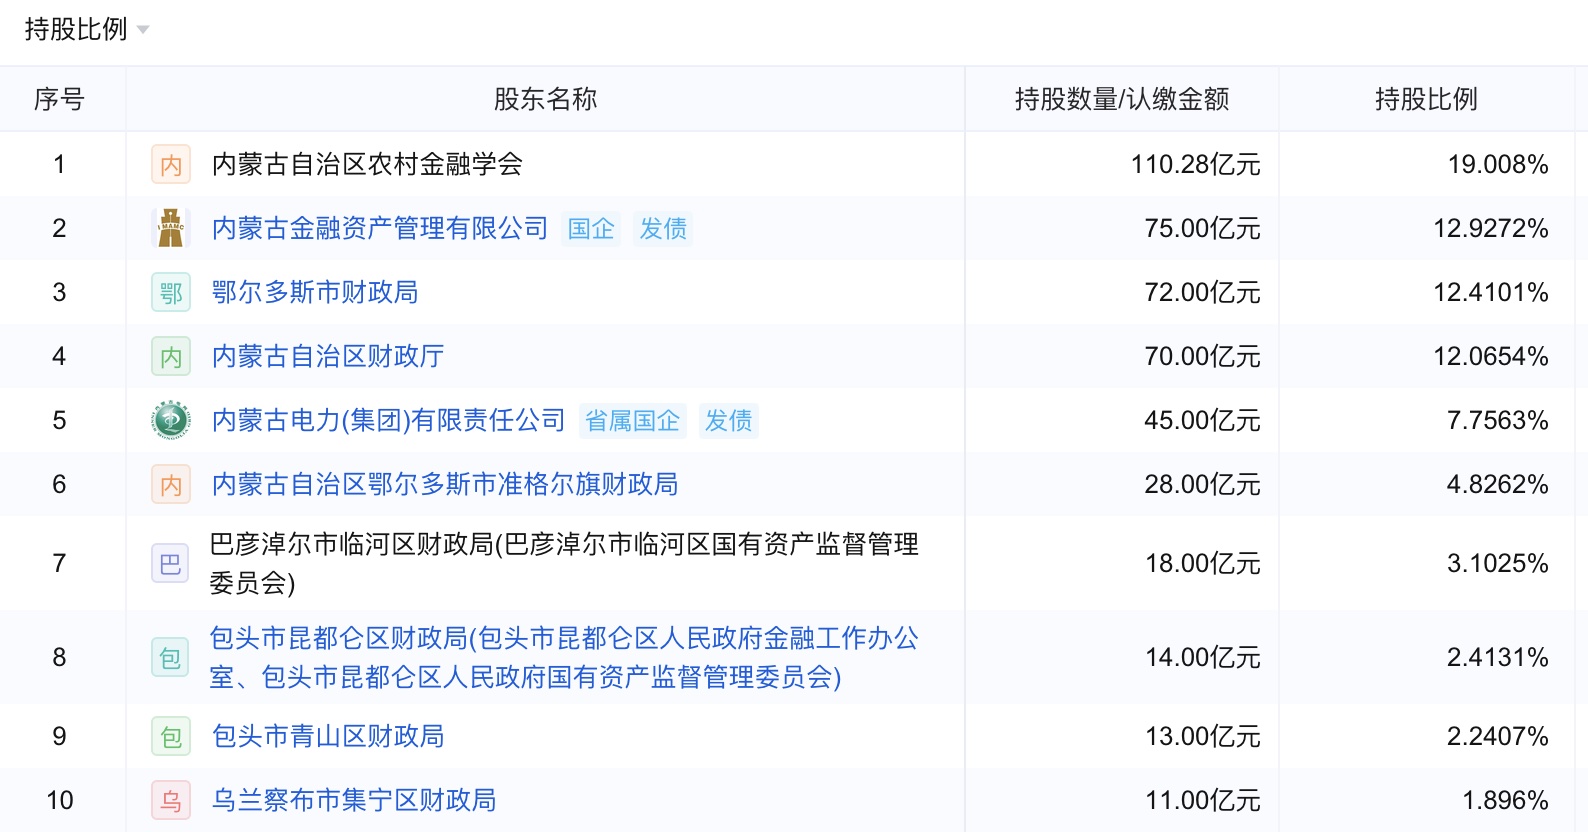Click the 28.00亿元 amount cell
The width and height of the screenshot is (1588, 832).
tap(1203, 484)
